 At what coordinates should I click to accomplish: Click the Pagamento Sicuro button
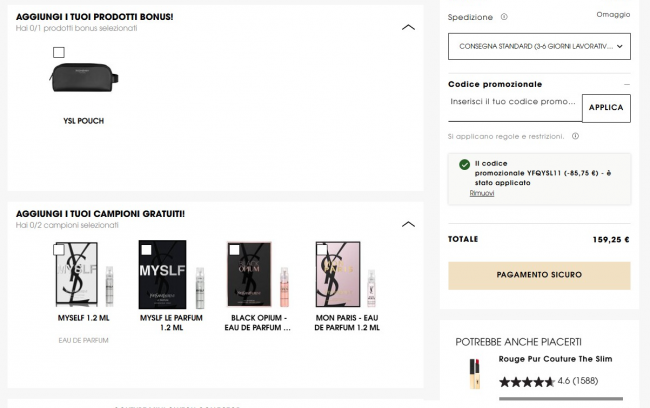pyautogui.click(x=539, y=275)
